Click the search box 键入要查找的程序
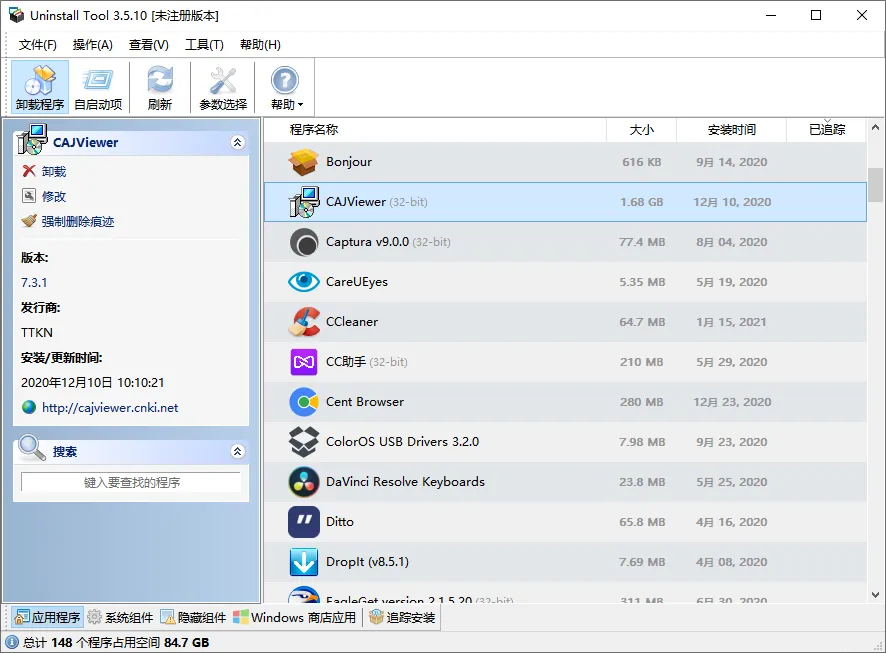This screenshot has width=886, height=653. click(131, 482)
